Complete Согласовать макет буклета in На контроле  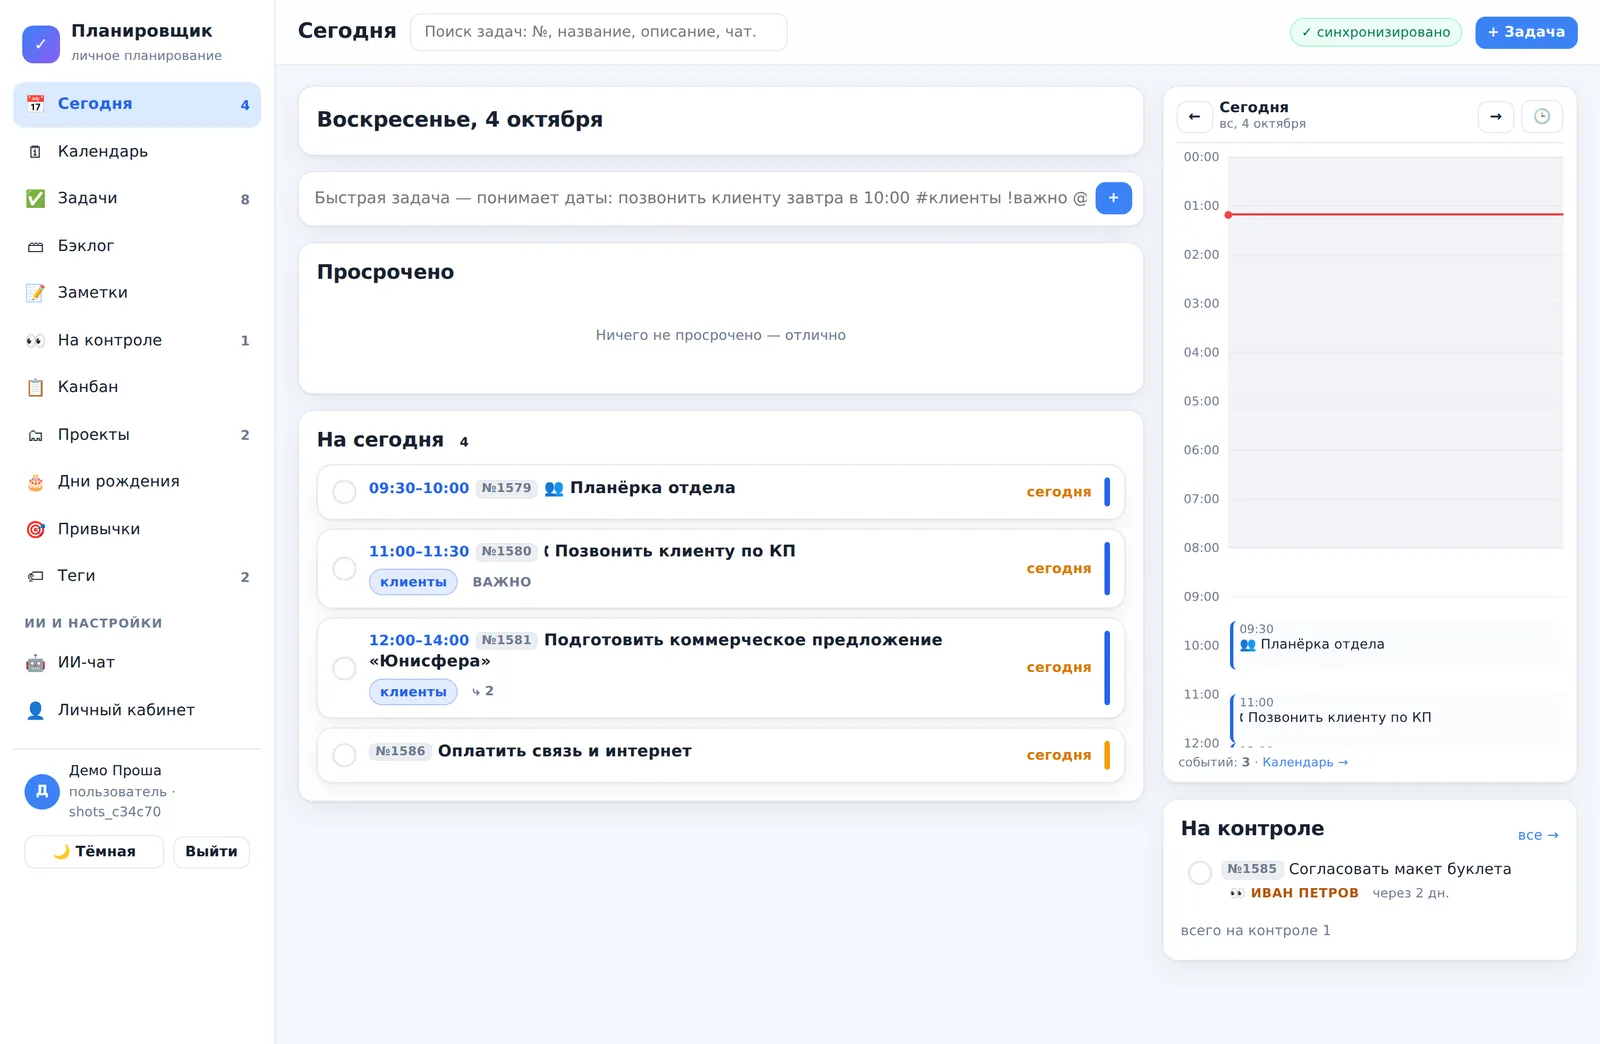pos(1200,873)
